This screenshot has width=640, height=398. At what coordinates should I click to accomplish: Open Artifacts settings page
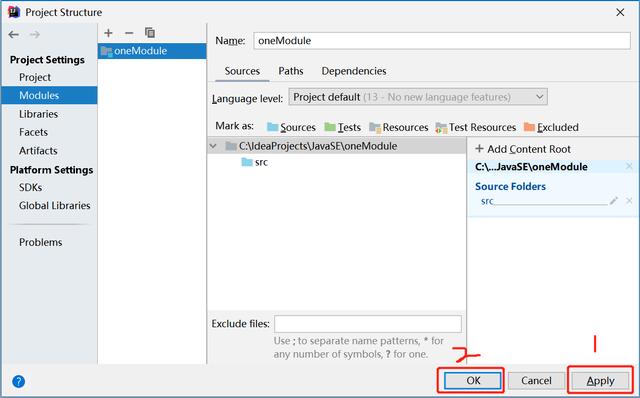click(38, 151)
